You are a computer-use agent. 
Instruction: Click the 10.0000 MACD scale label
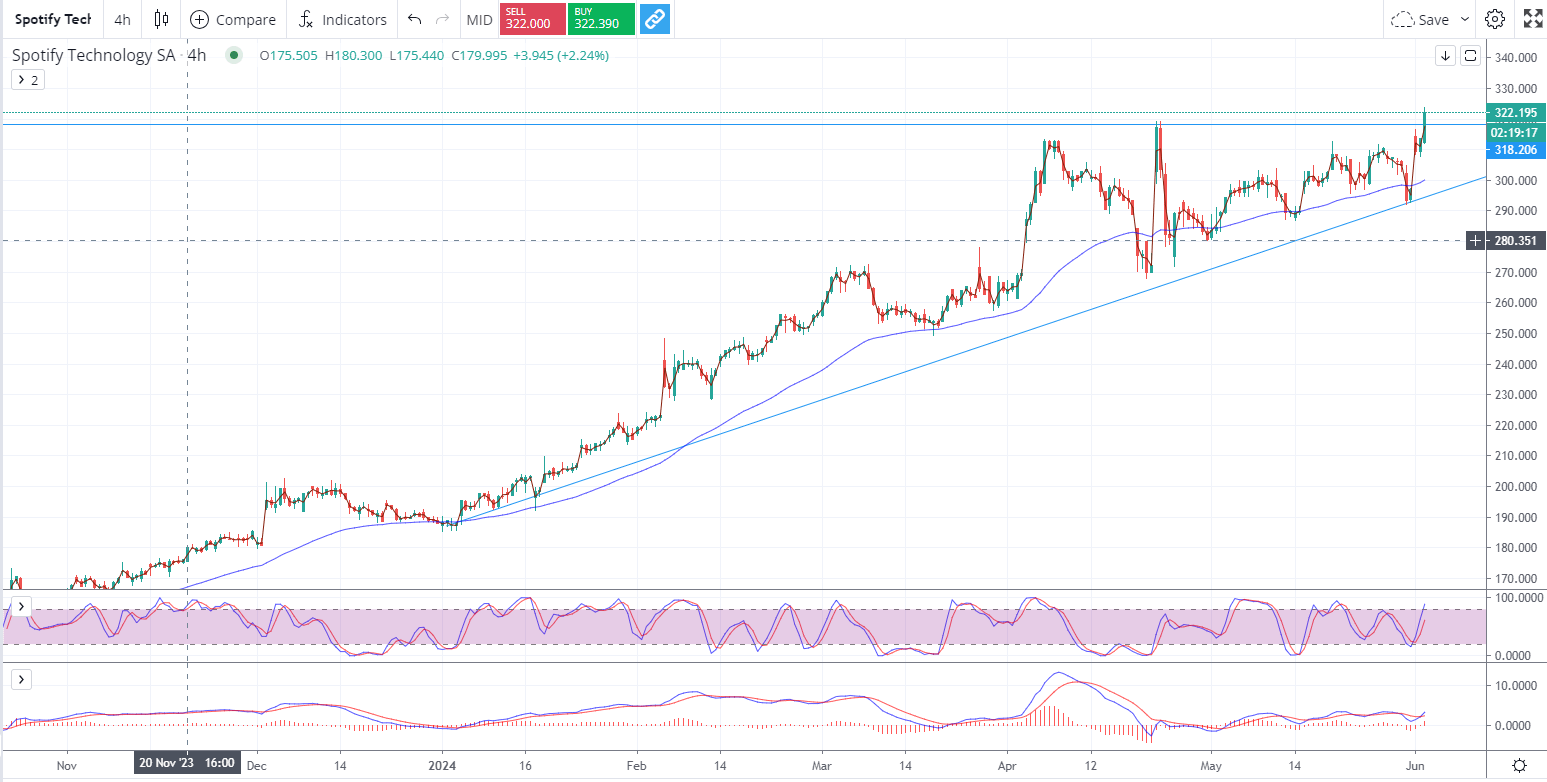point(1515,685)
